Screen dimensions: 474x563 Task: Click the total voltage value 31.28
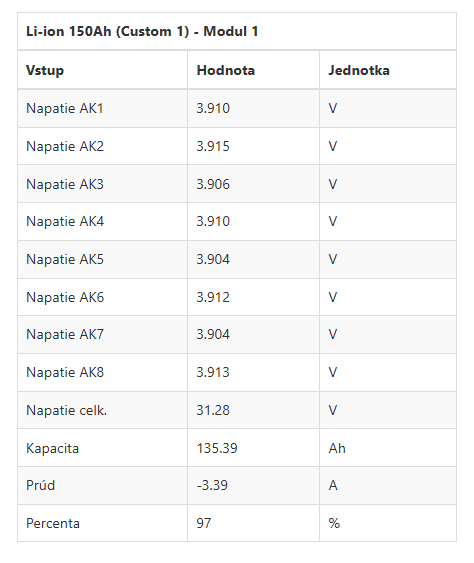(213, 410)
